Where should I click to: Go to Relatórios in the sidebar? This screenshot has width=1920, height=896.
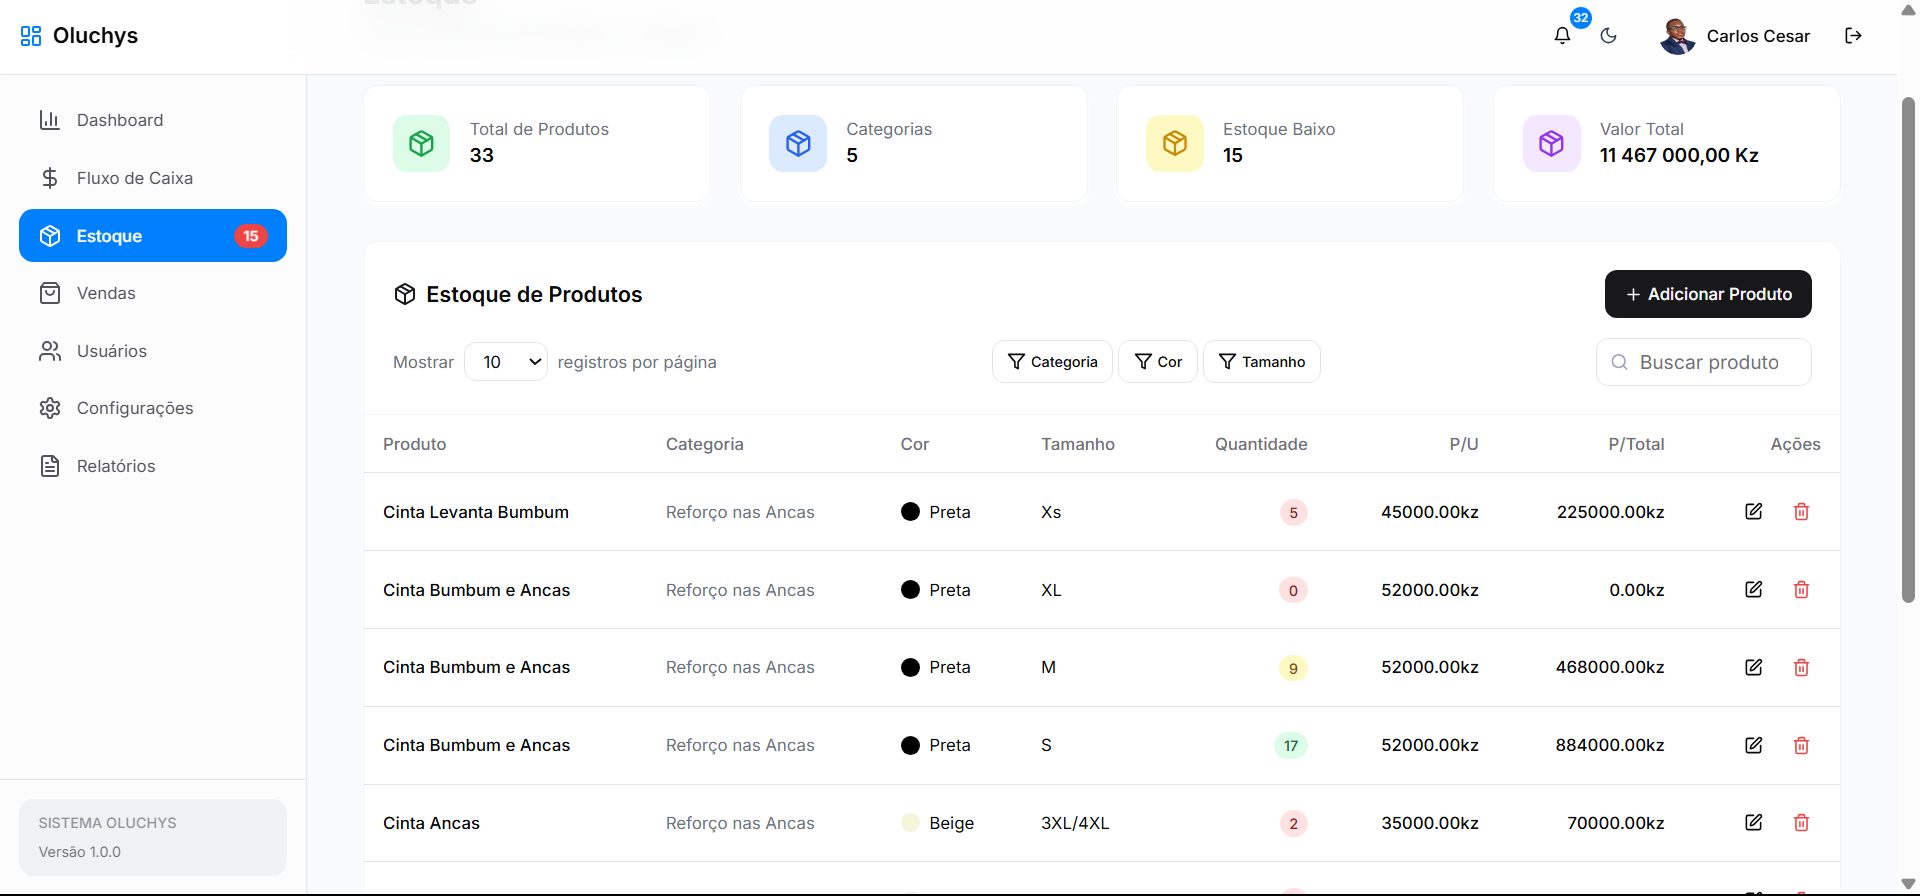pos(116,466)
